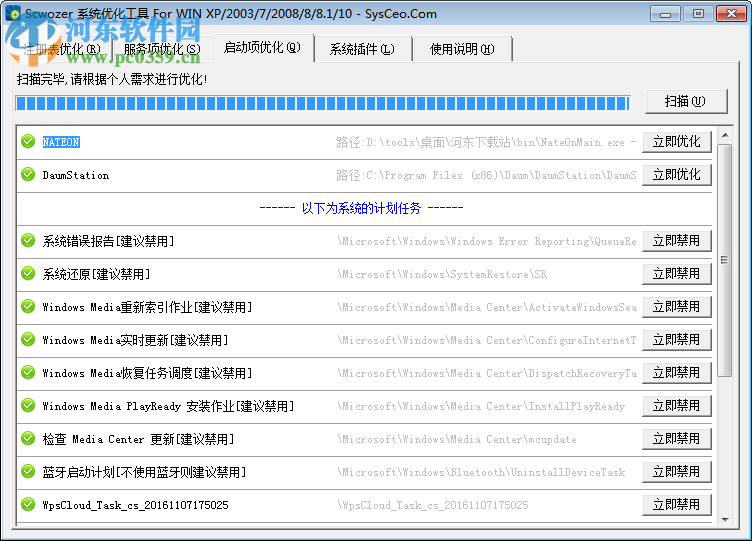Select the highlighted NATEON entry name
Screen dimensions: 752x541
pos(61,142)
